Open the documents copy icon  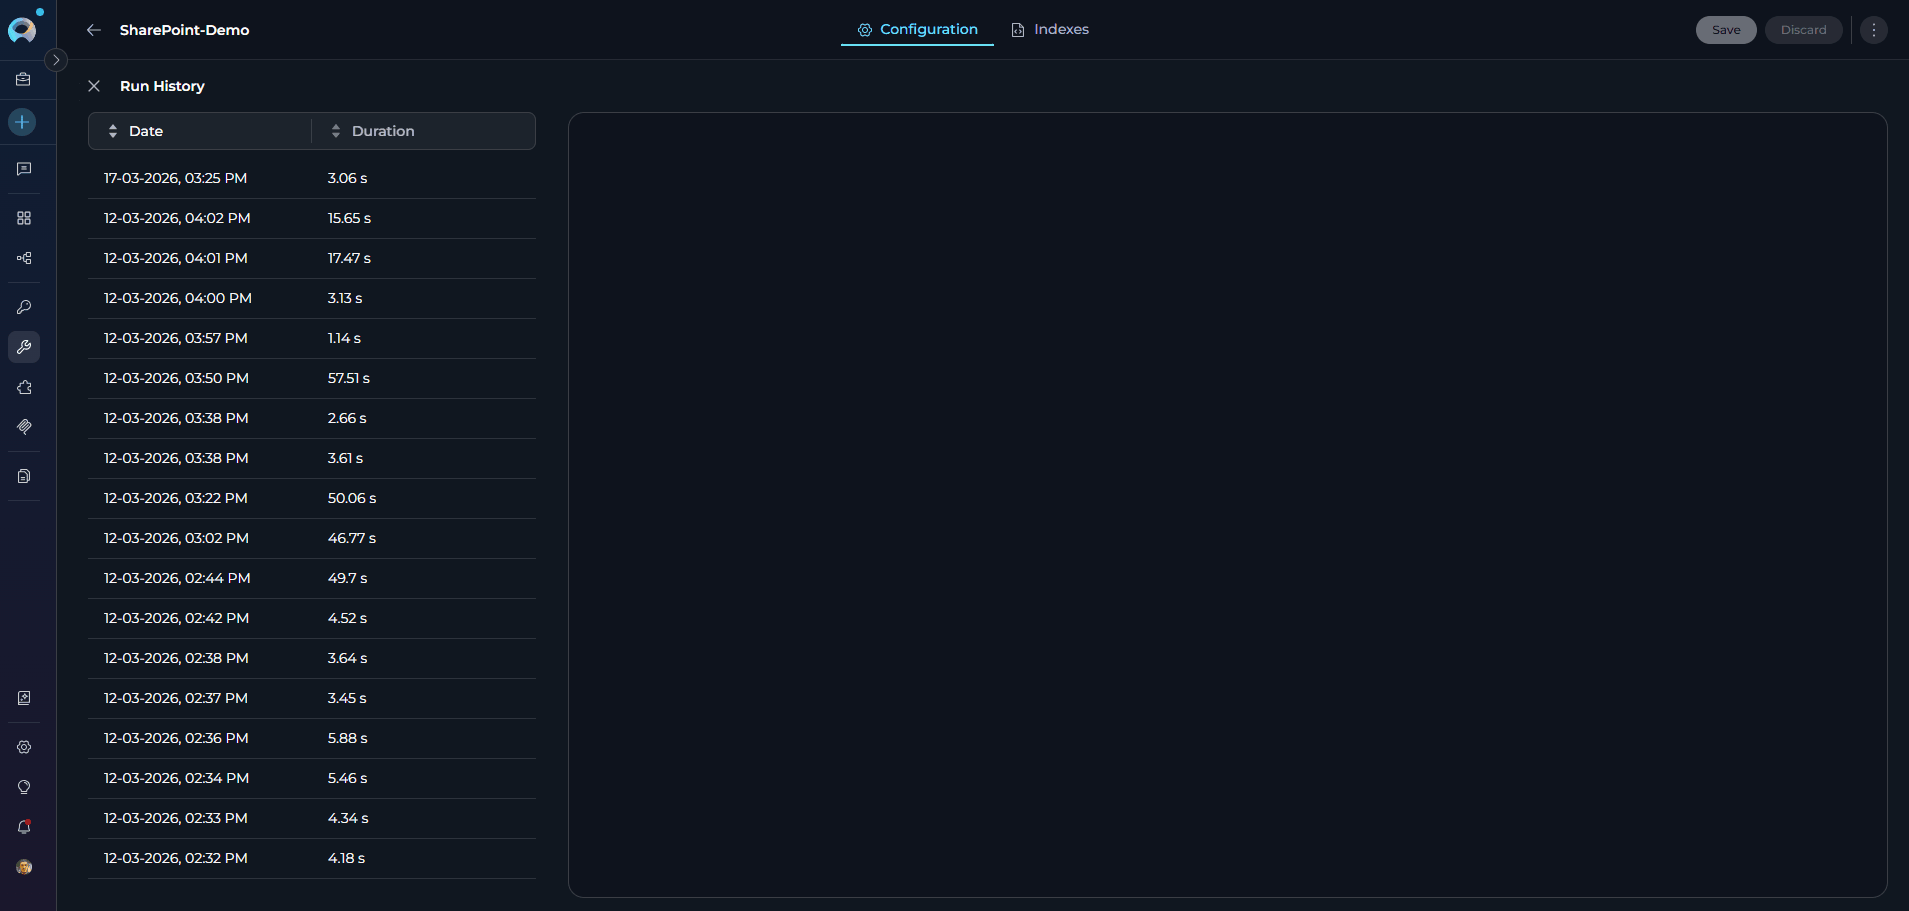[24, 476]
